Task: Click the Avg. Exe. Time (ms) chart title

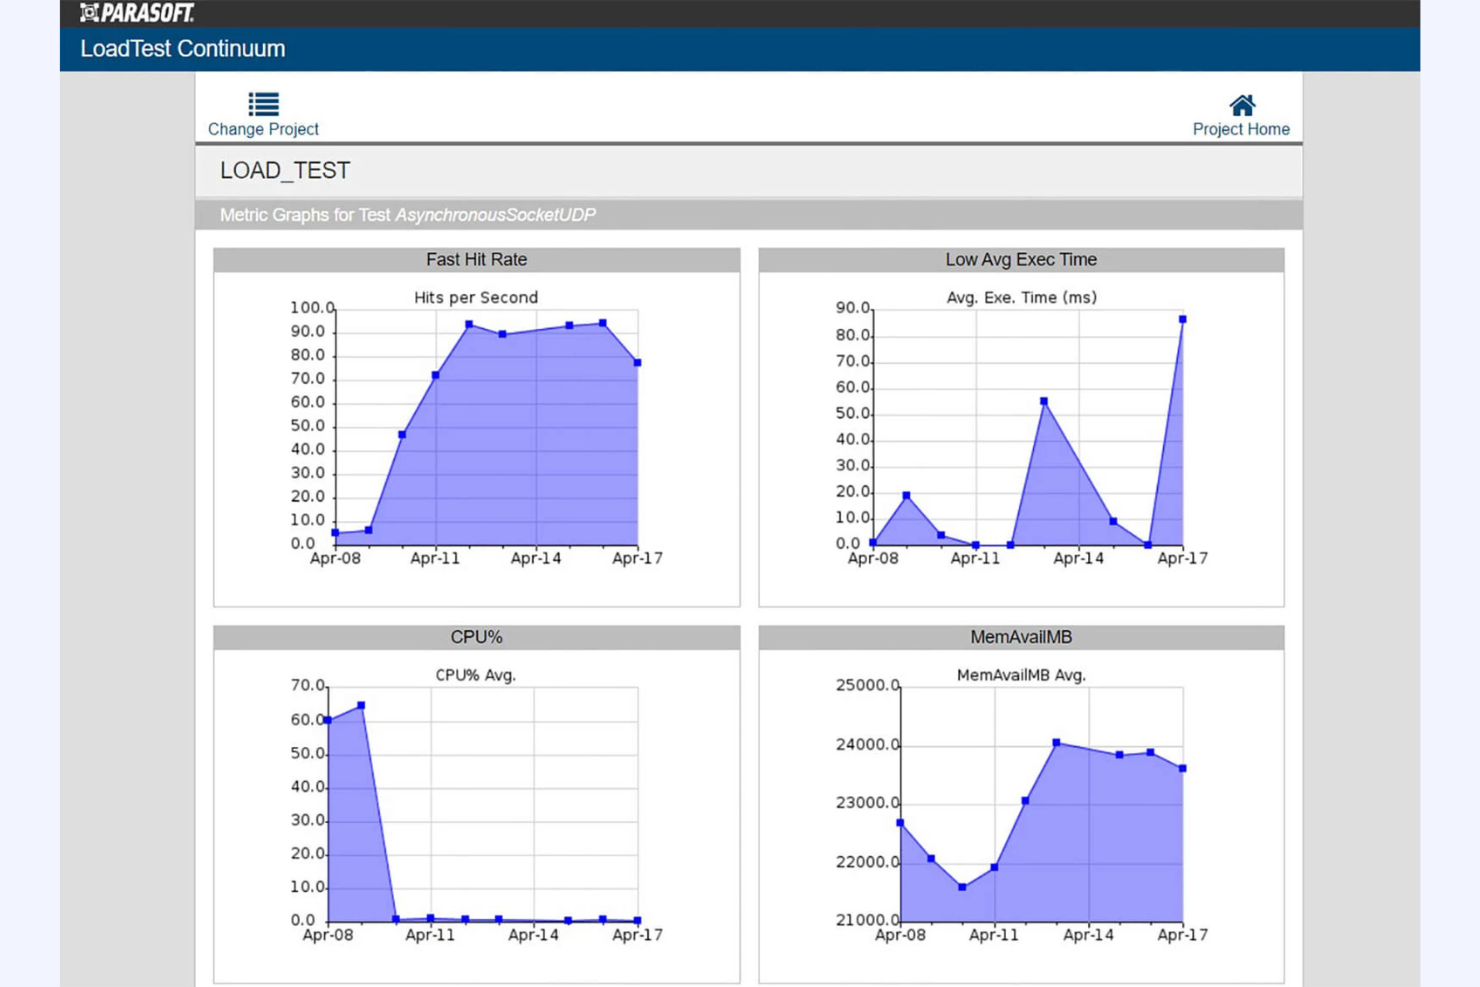Action: point(1020,297)
